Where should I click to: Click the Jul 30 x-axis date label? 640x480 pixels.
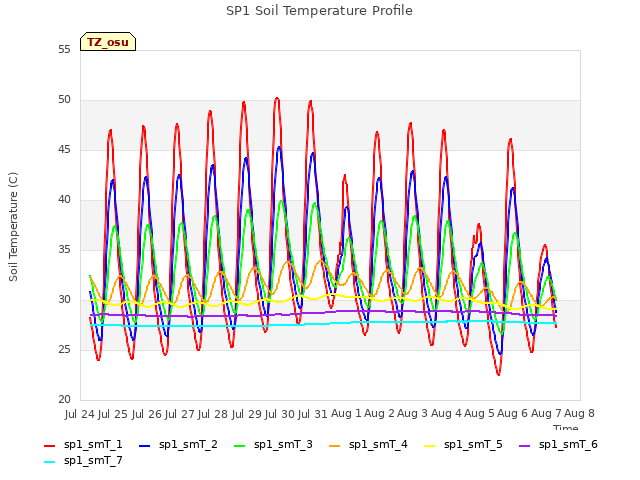click(280, 414)
